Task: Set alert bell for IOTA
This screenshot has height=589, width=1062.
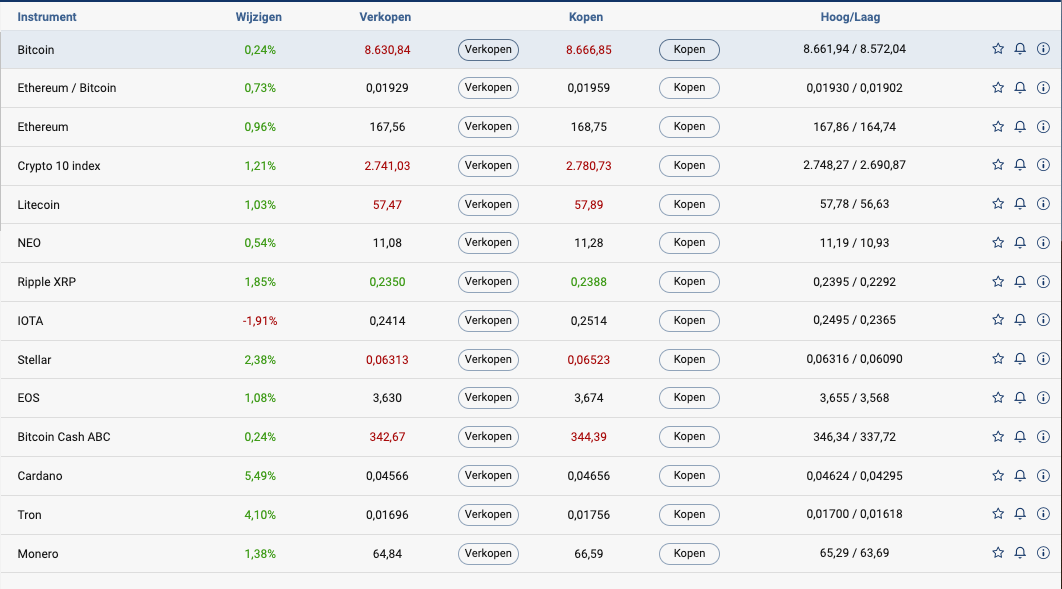Action: click(x=1020, y=320)
